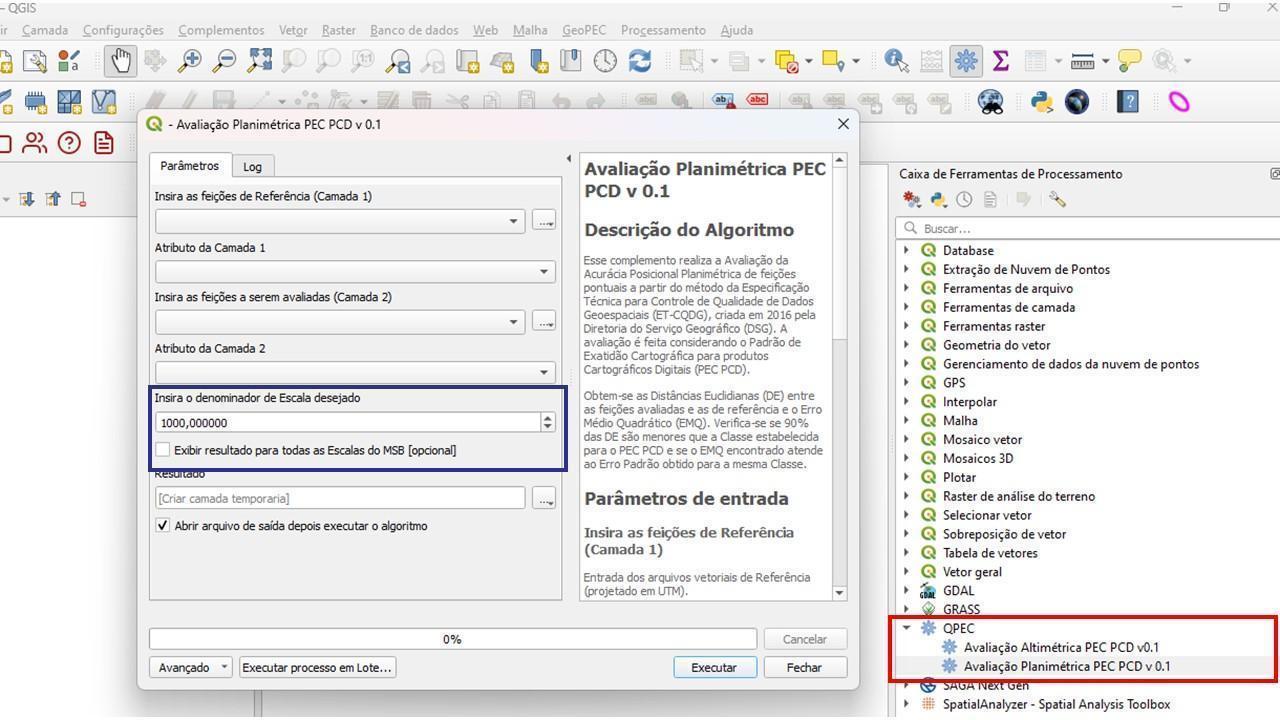Select the Pan Map hand tool
The height and width of the screenshot is (720, 1280).
click(121, 61)
